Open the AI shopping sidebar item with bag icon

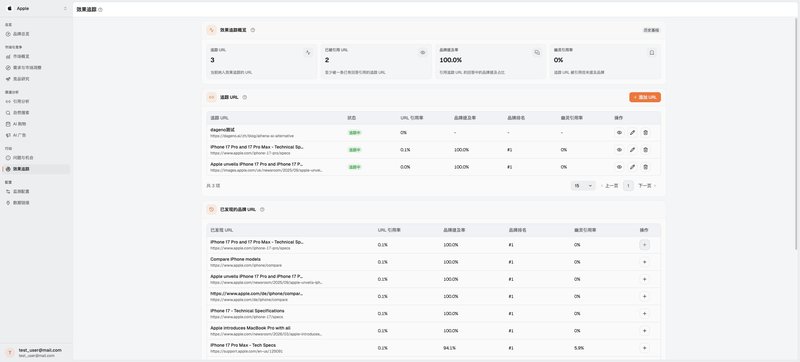click(x=36, y=124)
